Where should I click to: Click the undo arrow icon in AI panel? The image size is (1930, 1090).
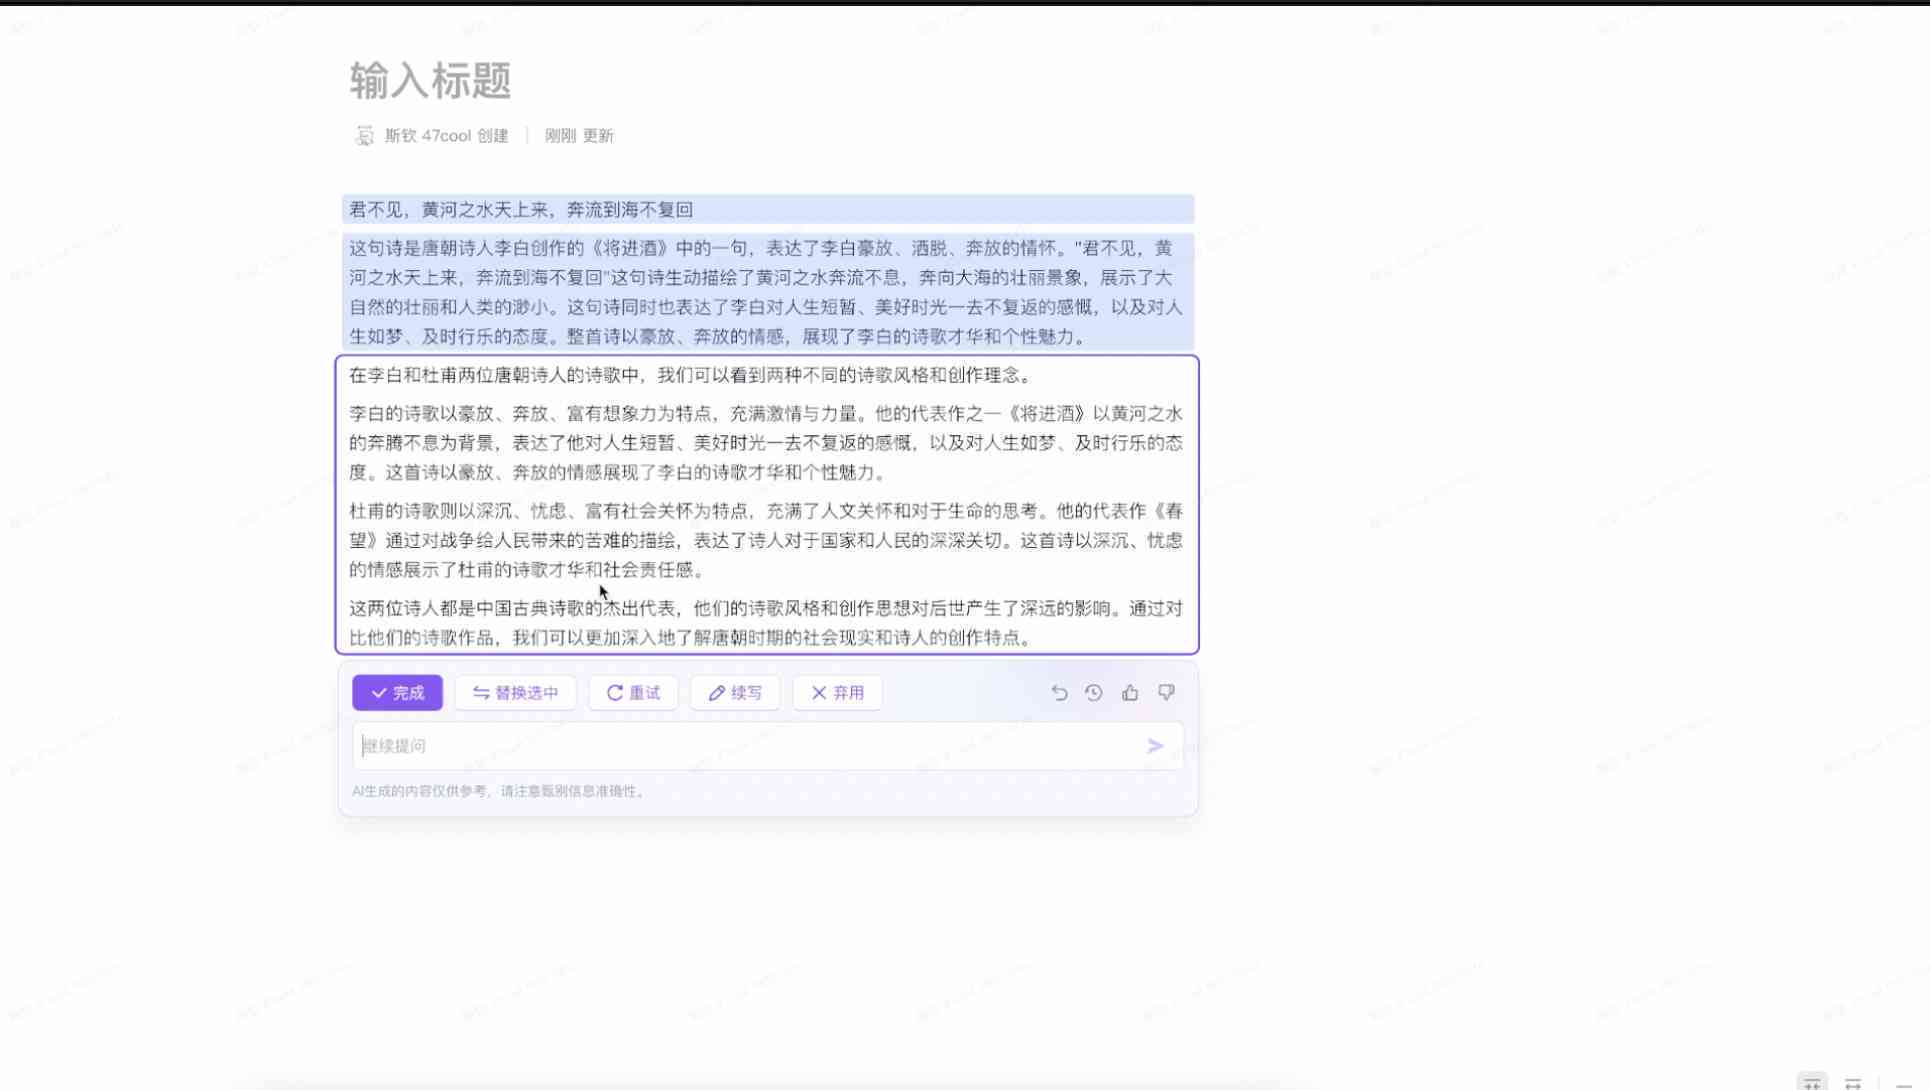[x=1059, y=693]
